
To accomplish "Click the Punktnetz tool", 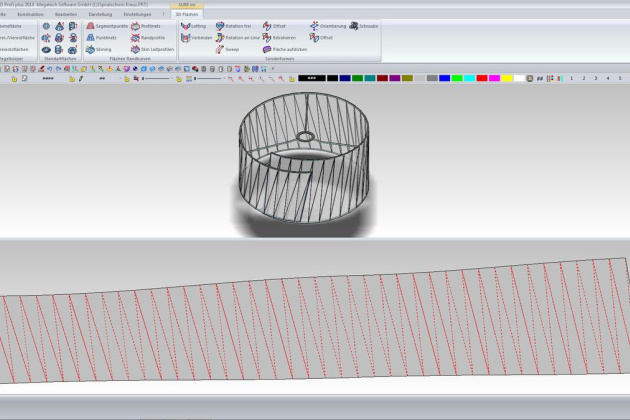I will click(x=105, y=37).
